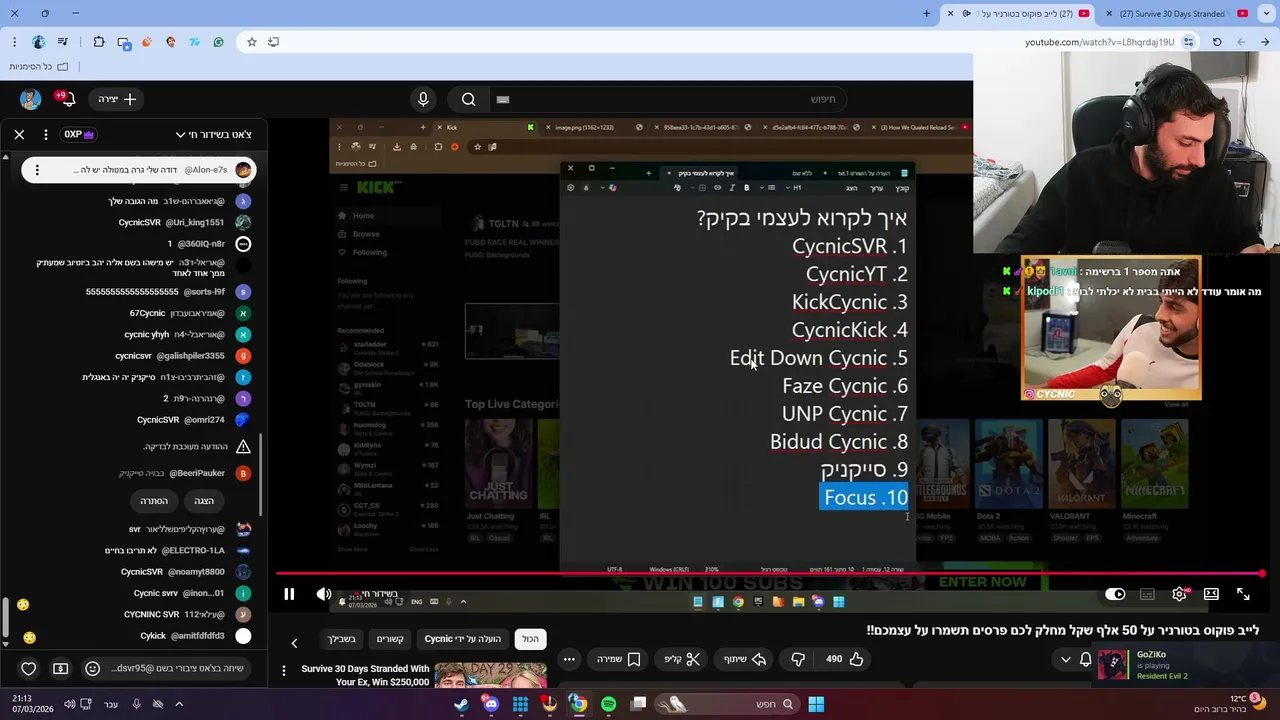Click the red video progress bar
Screen dimensions: 1280x720
click(770, 574)
